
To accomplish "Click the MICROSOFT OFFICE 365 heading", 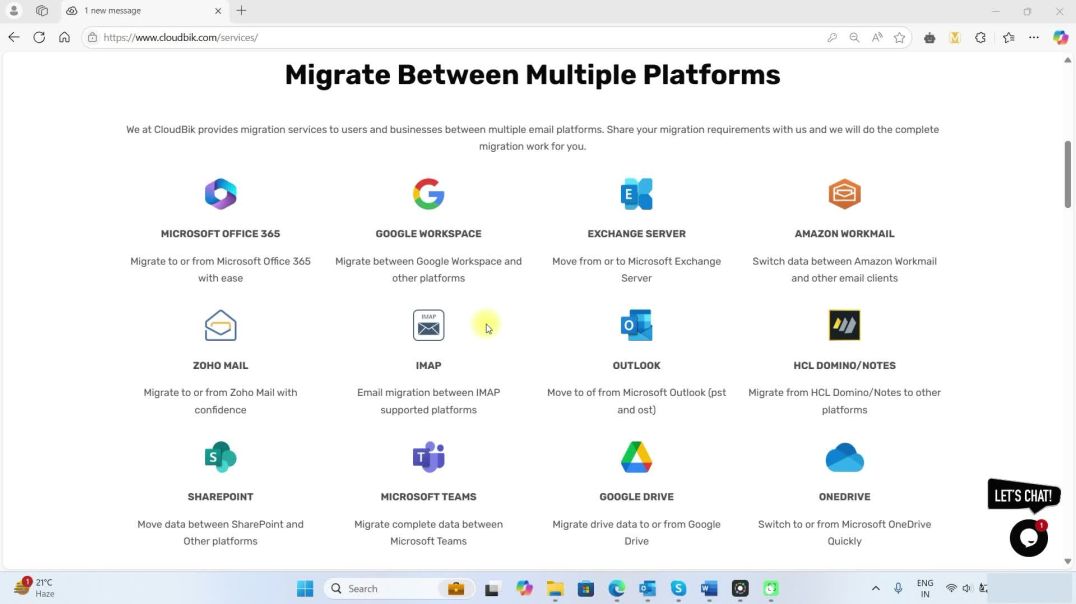I will click(220, 233).
